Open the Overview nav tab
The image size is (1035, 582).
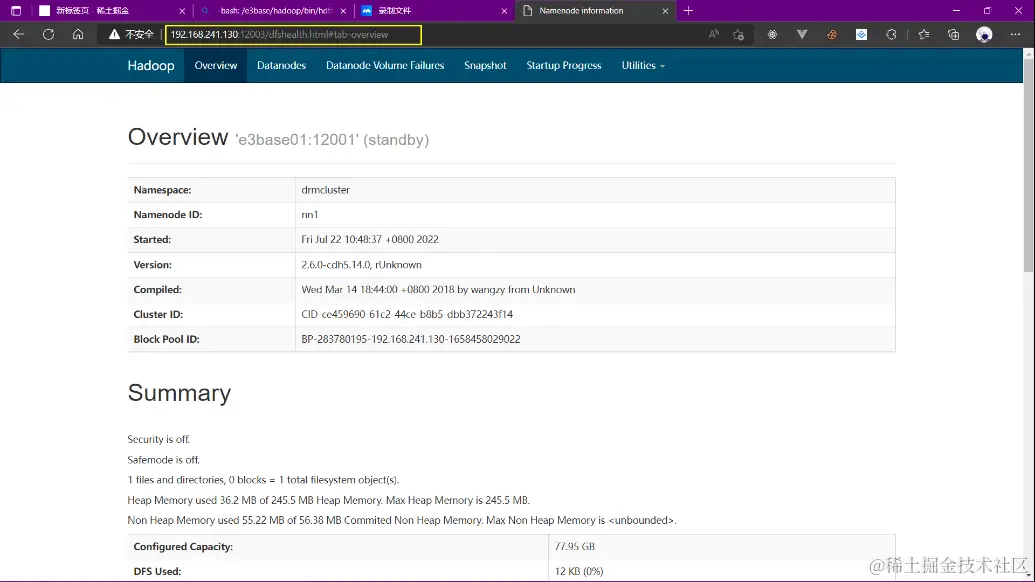[216, 65]
